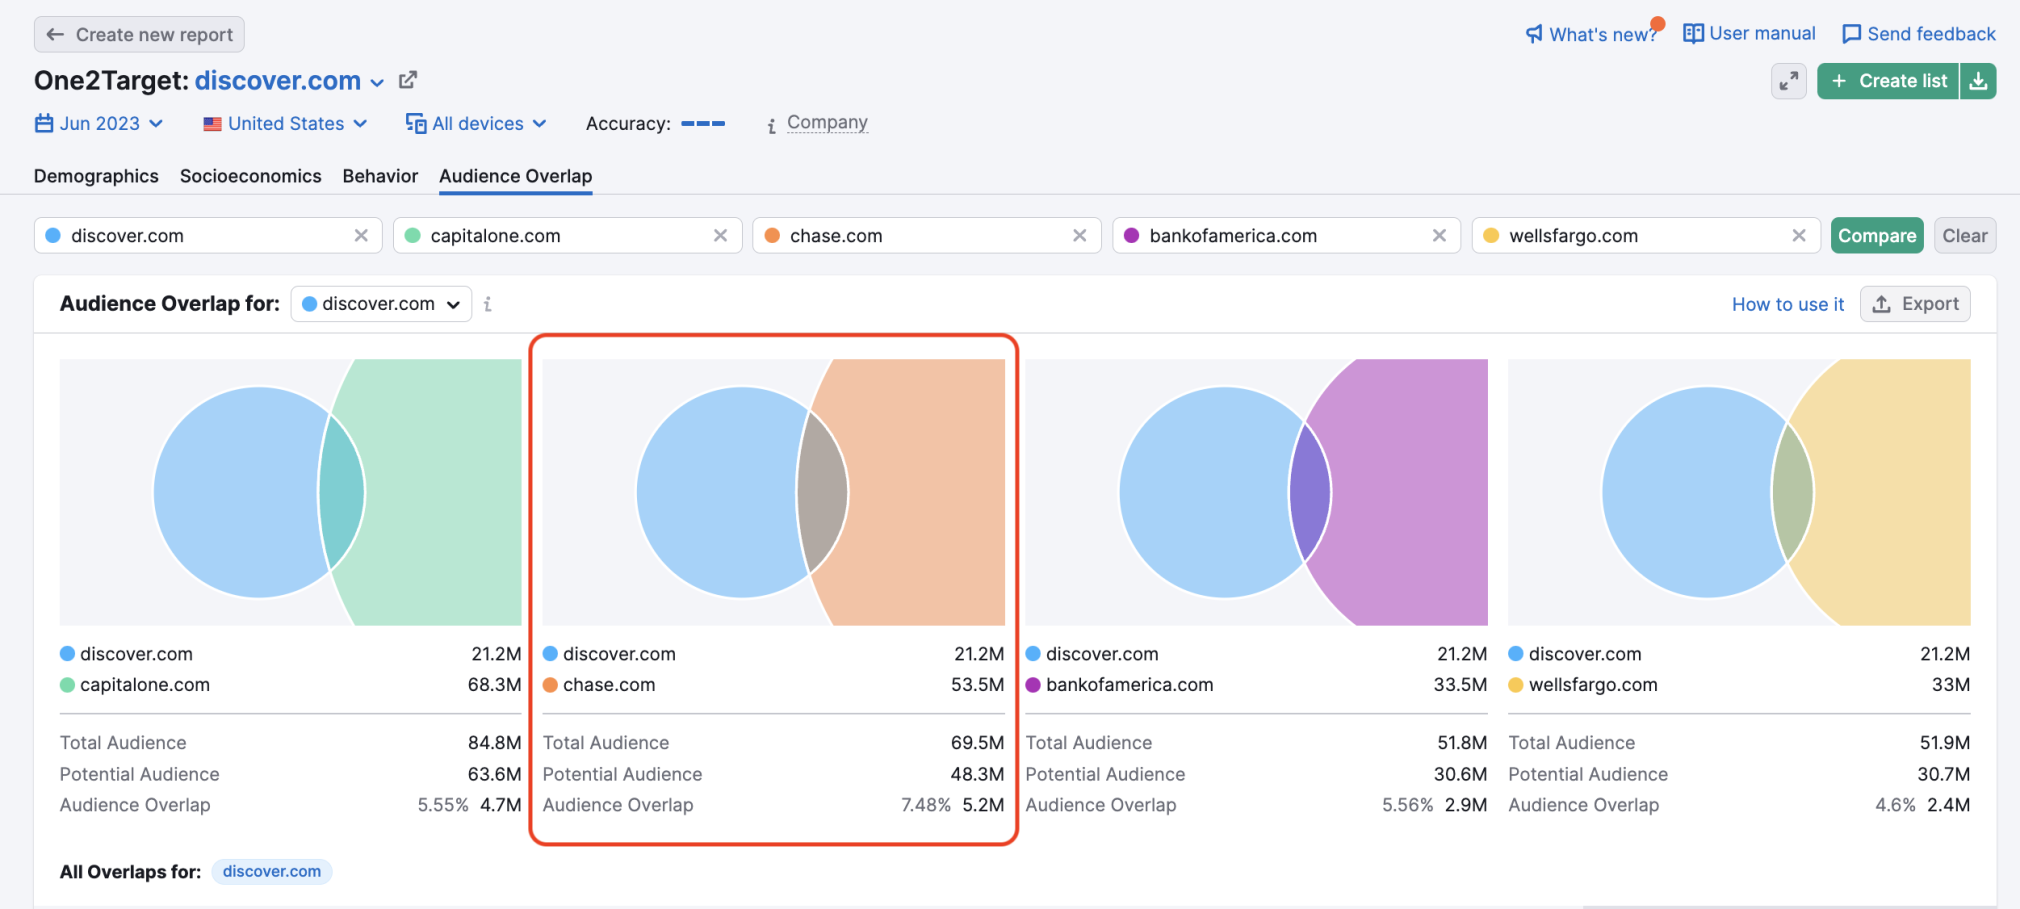The image size is (2020, 909).
Task: Open the How to use it link
Action: 1788,304
